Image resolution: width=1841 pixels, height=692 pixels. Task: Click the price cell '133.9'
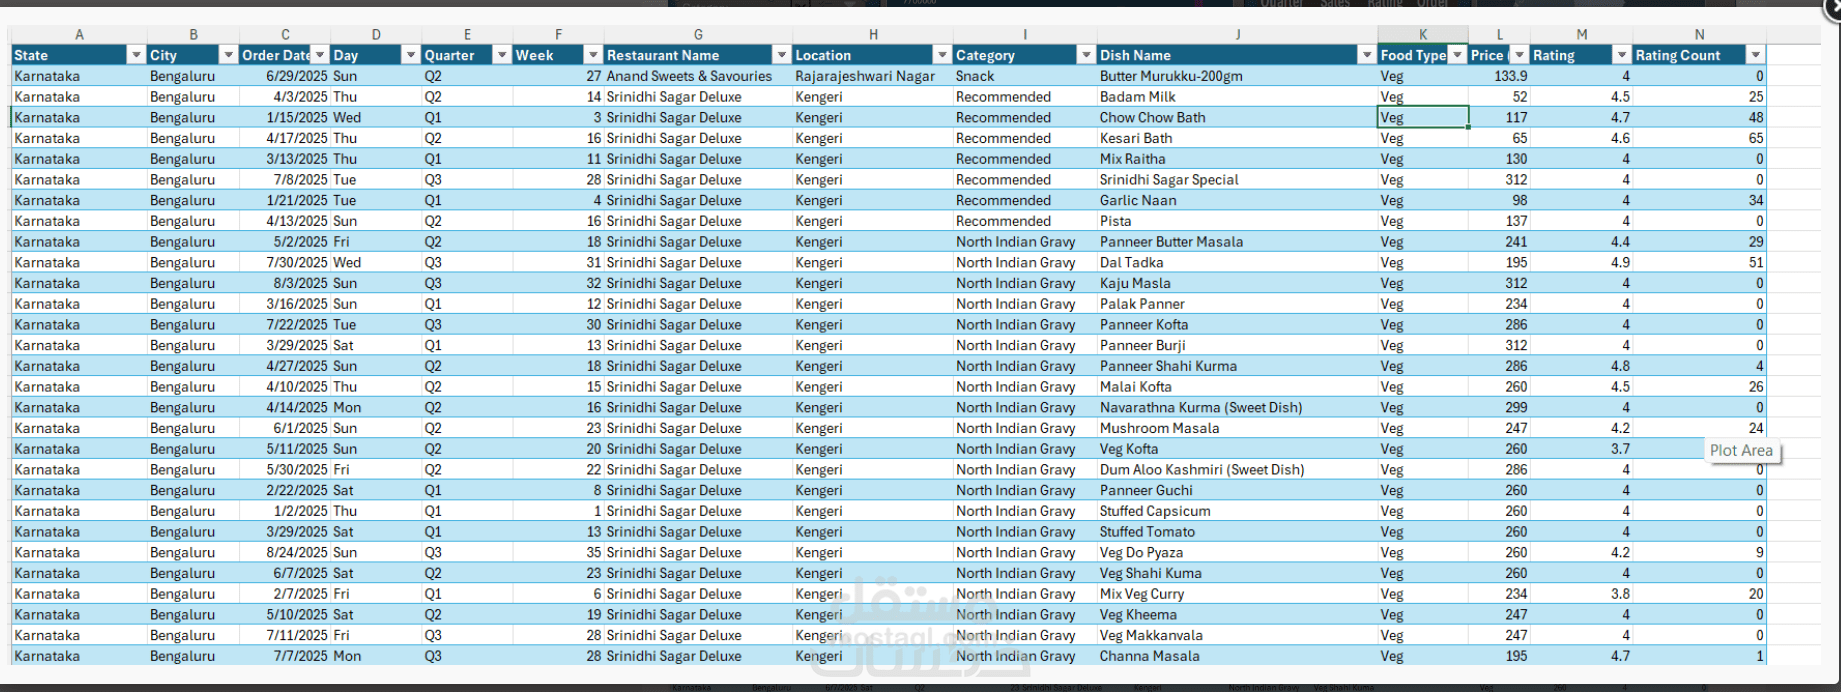click(x=1499, y=76)
